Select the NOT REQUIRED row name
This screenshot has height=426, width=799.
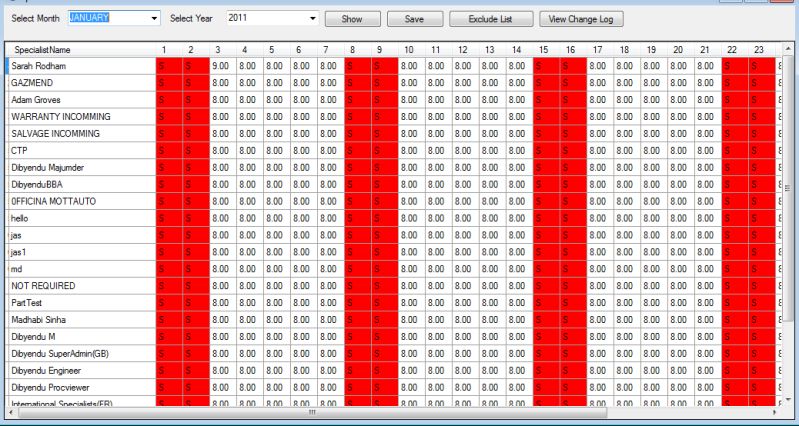(x=43, y=286)
